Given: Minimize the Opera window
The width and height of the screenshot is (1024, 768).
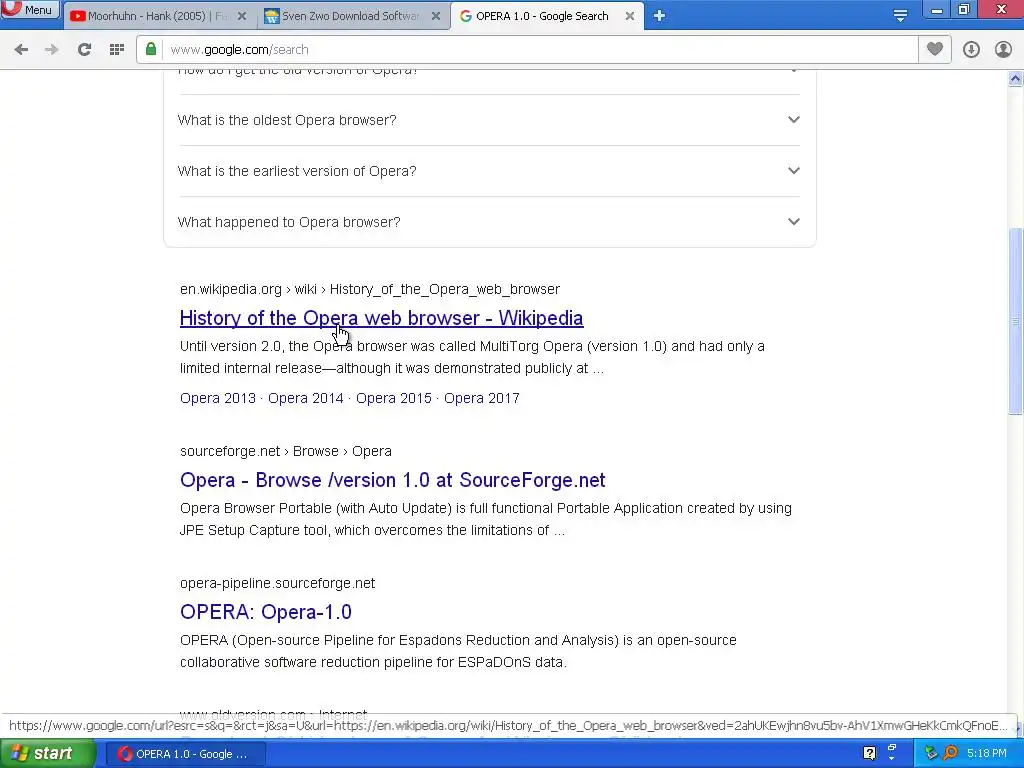Looking at the screenshot, I should point(936,10).
